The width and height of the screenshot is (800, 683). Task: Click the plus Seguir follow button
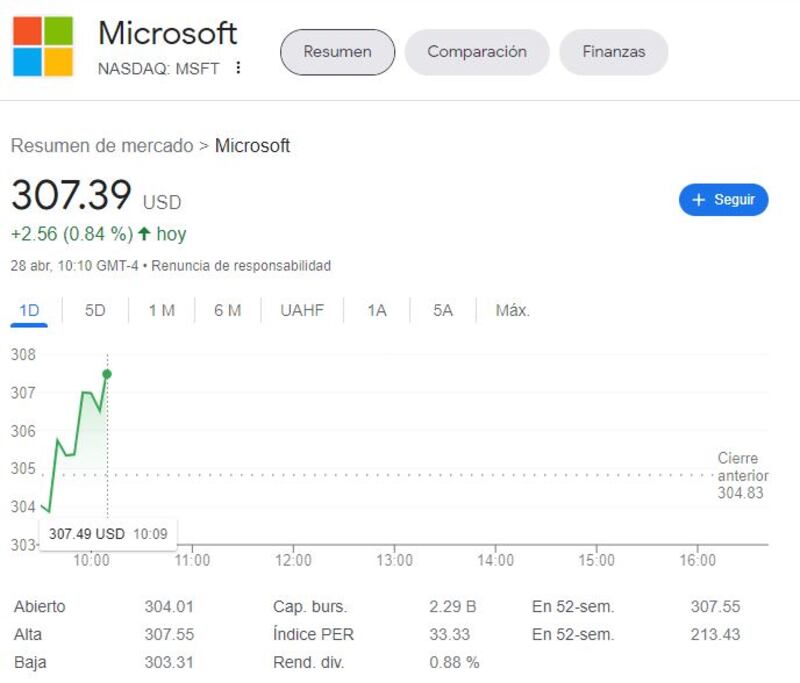[723, 200]
